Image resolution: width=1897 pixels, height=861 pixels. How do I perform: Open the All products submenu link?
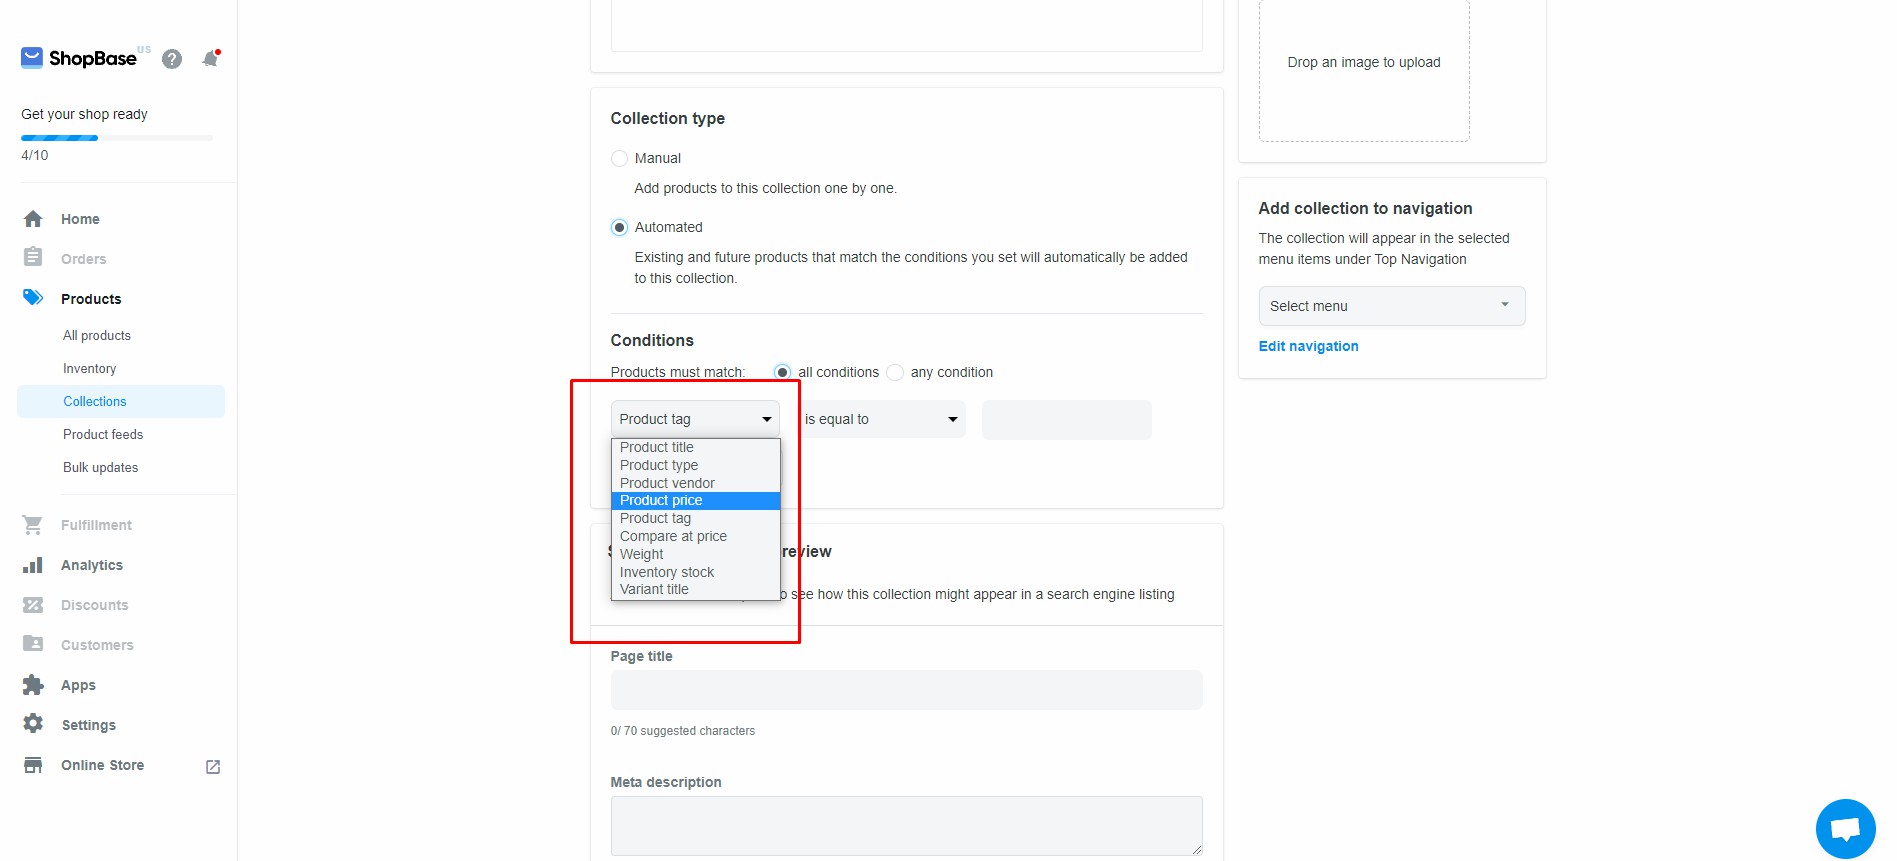(97, 335)
